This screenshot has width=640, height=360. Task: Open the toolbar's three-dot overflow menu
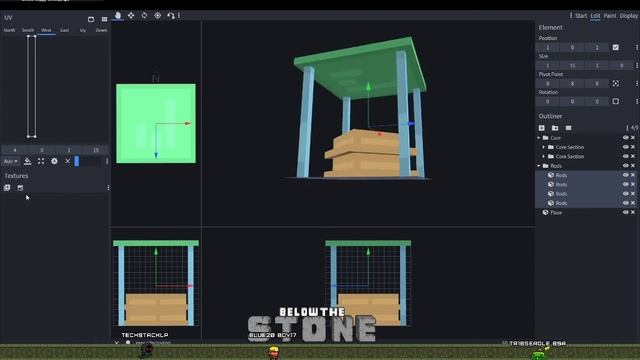(x=179, y=16)
